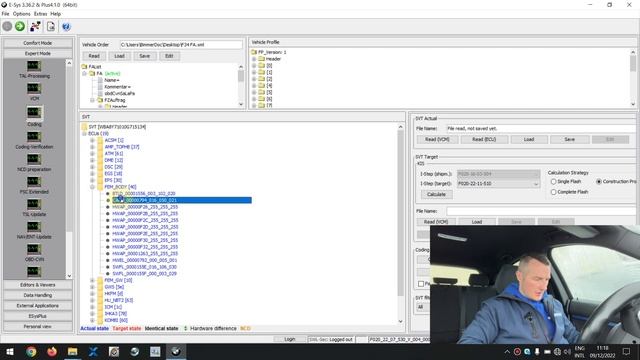
Task: Select the BTLD_00001556 tree entry
Action: click(144, 193)
